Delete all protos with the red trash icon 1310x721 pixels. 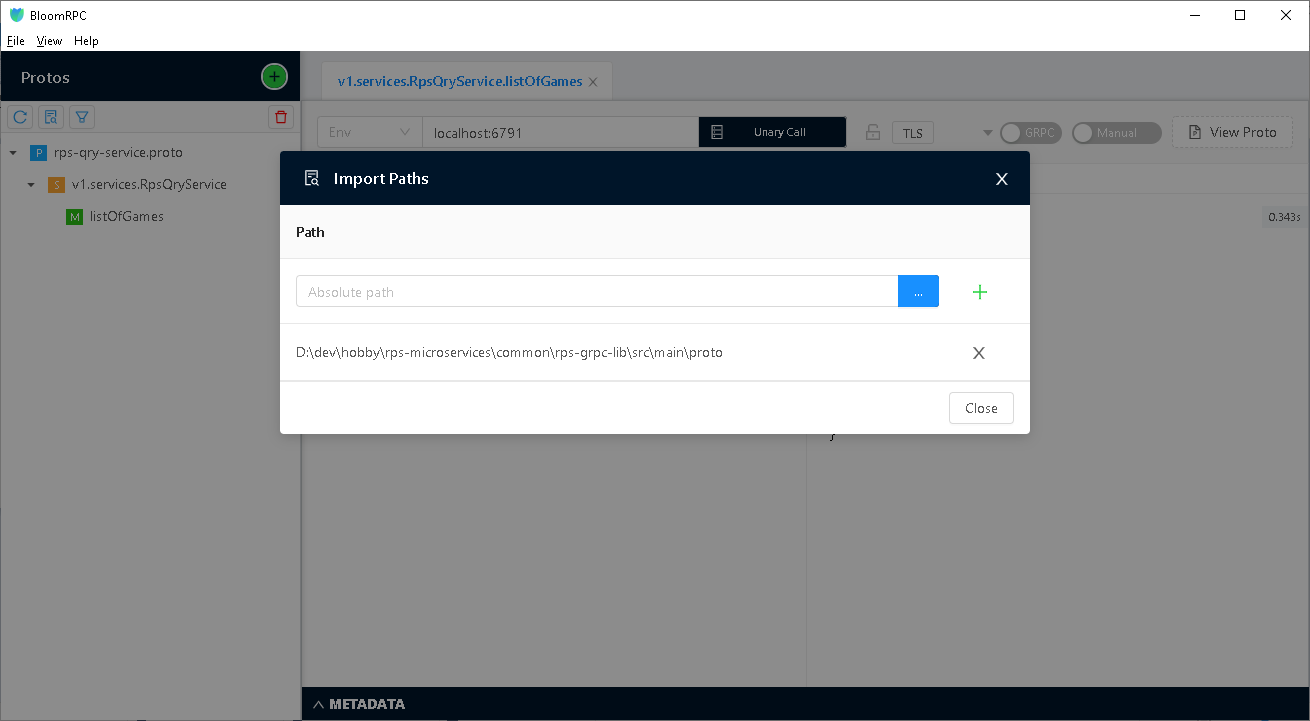pyautogui.click(x=281, y=117)
